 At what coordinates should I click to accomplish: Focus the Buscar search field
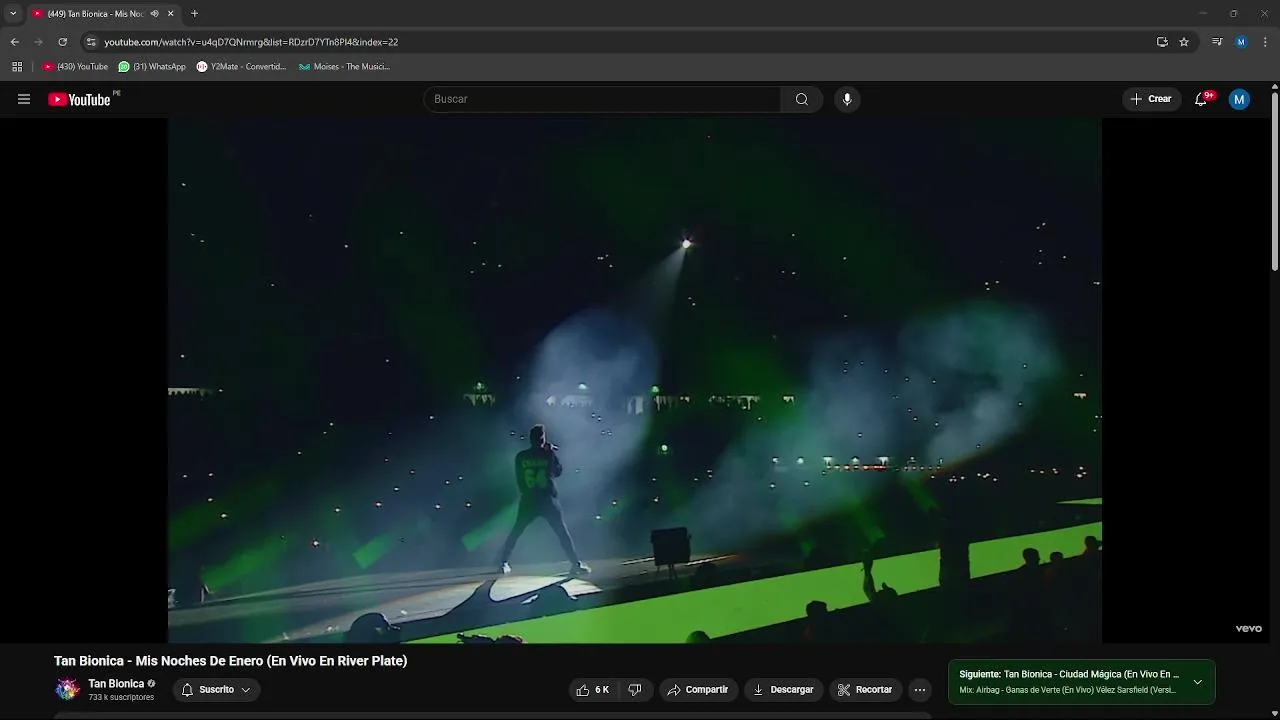pyautogui.click(x=603, y=99)
